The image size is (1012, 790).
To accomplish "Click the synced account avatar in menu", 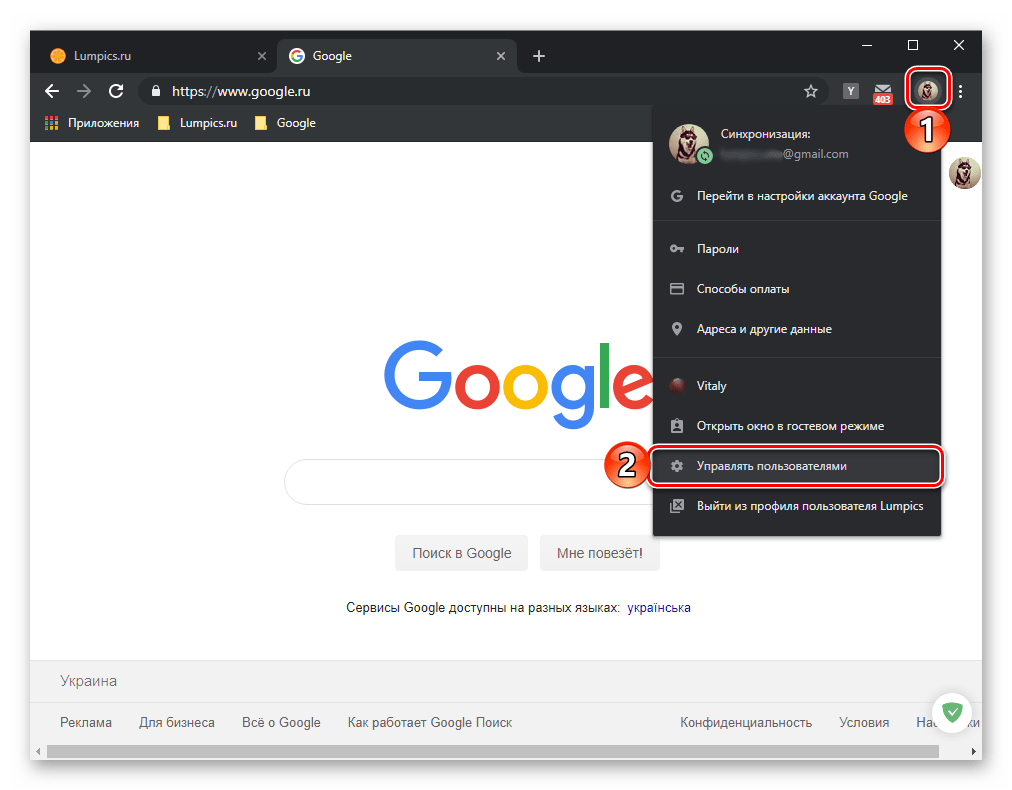I will click(x=689, y=143).
